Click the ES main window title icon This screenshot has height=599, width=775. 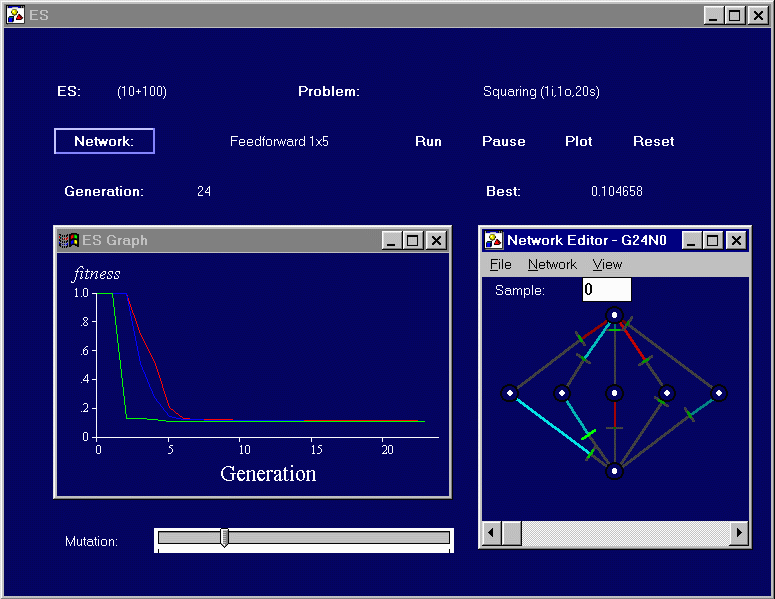point(16,15)
